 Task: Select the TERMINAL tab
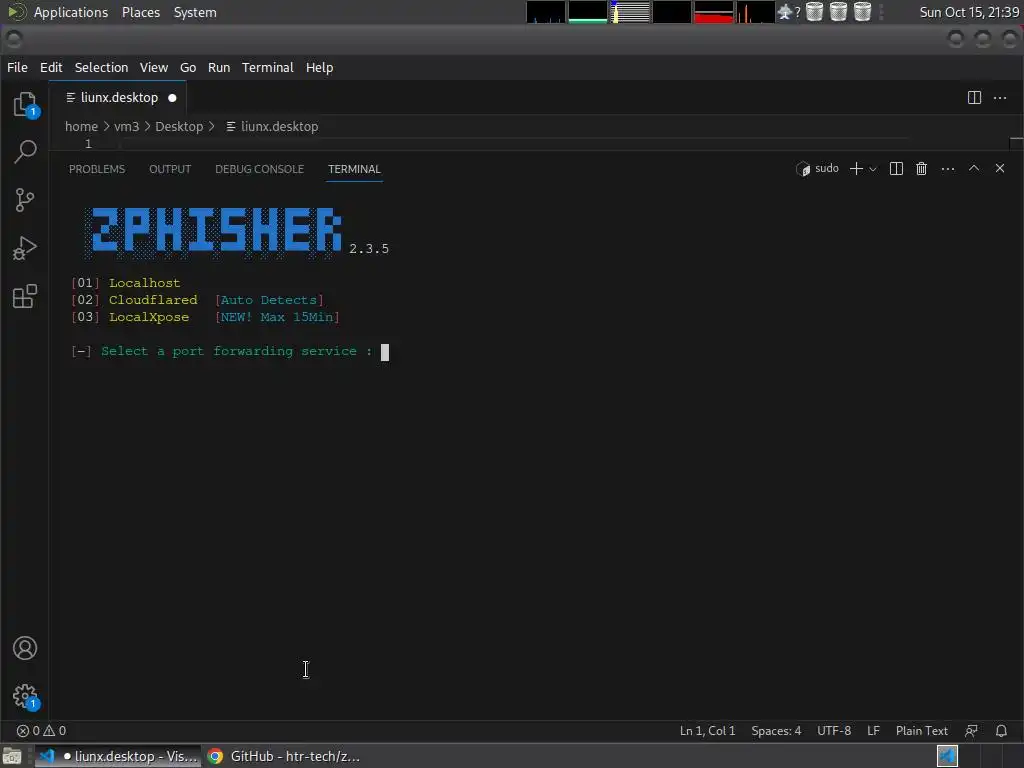pos(354,169)
